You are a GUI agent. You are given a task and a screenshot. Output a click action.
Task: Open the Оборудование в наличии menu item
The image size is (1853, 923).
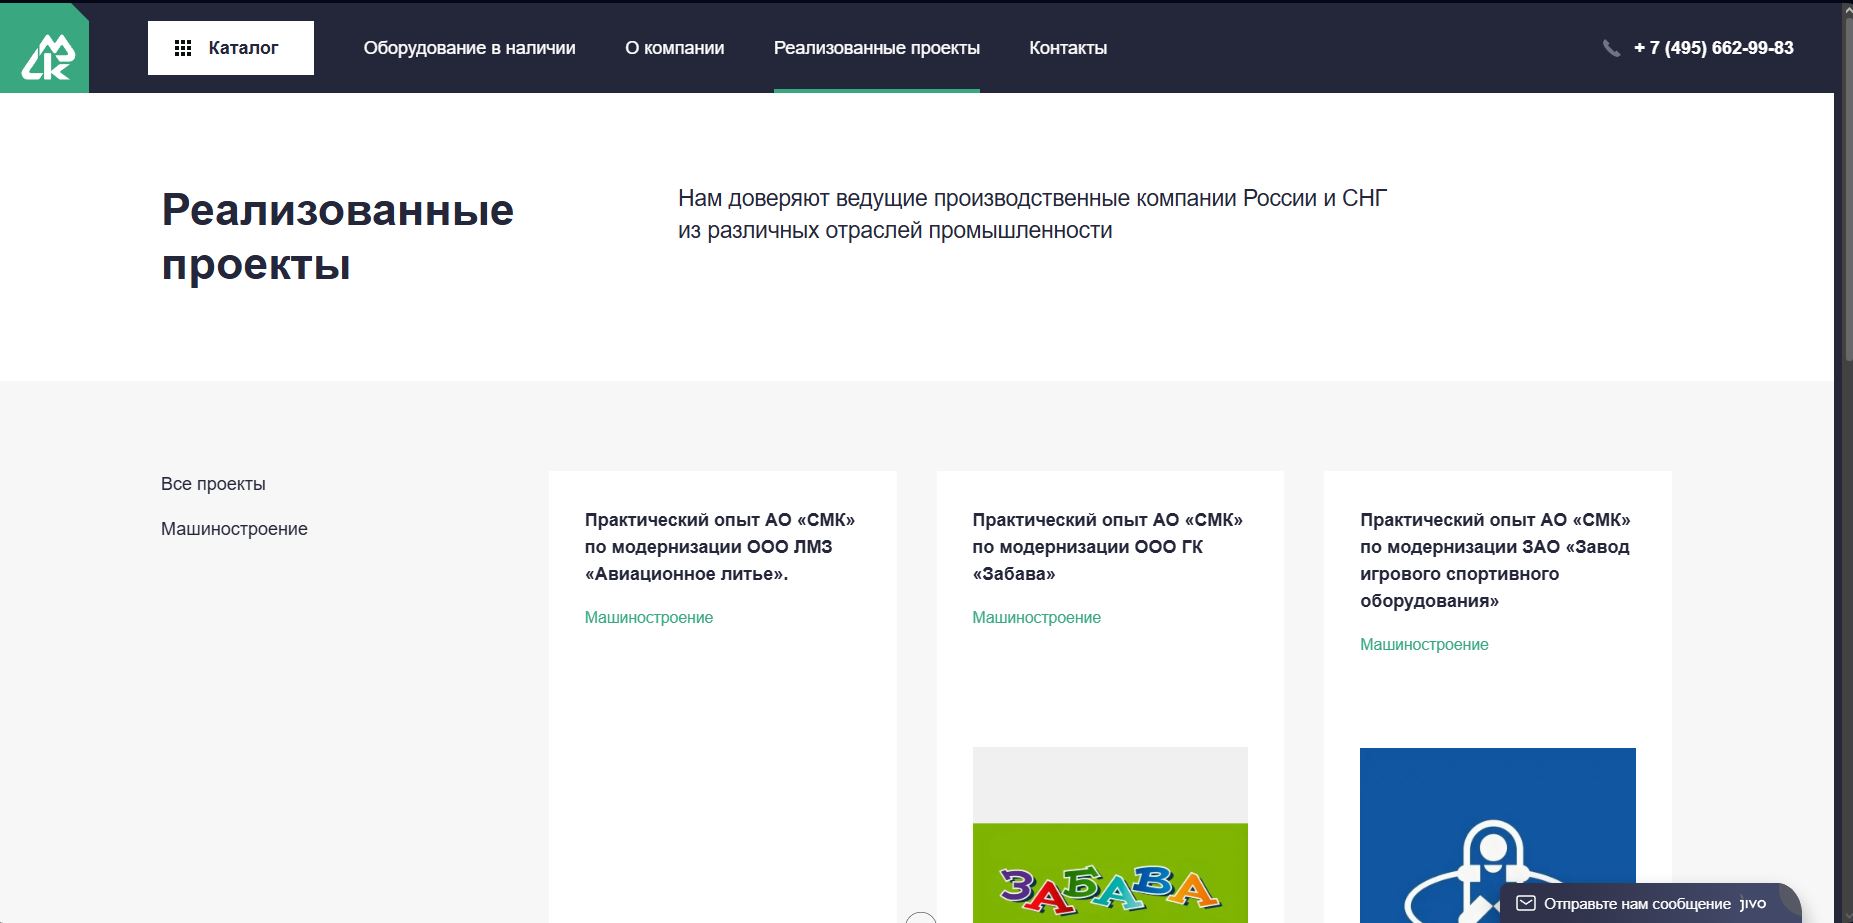pyautogui.click(x=469, y=48)
